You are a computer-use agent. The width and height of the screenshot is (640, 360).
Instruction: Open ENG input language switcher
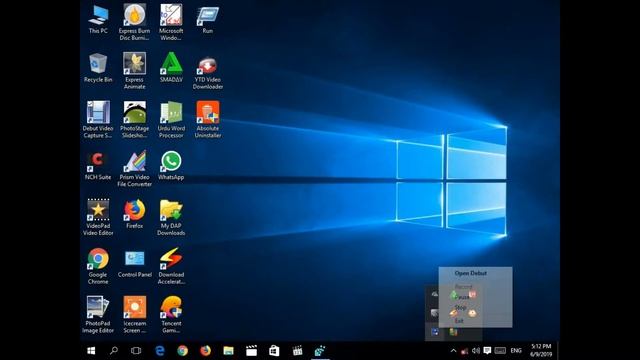pyautogui.click(x=516, y=351)
